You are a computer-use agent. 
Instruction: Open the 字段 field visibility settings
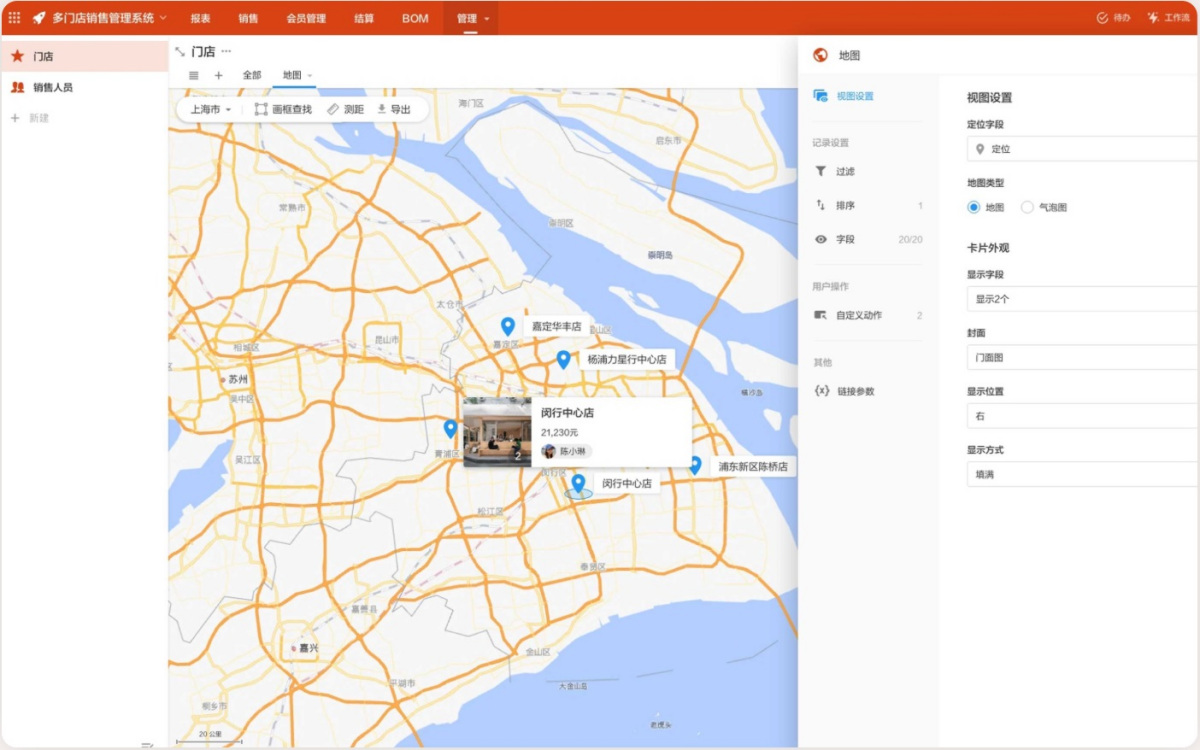[845, 240]
